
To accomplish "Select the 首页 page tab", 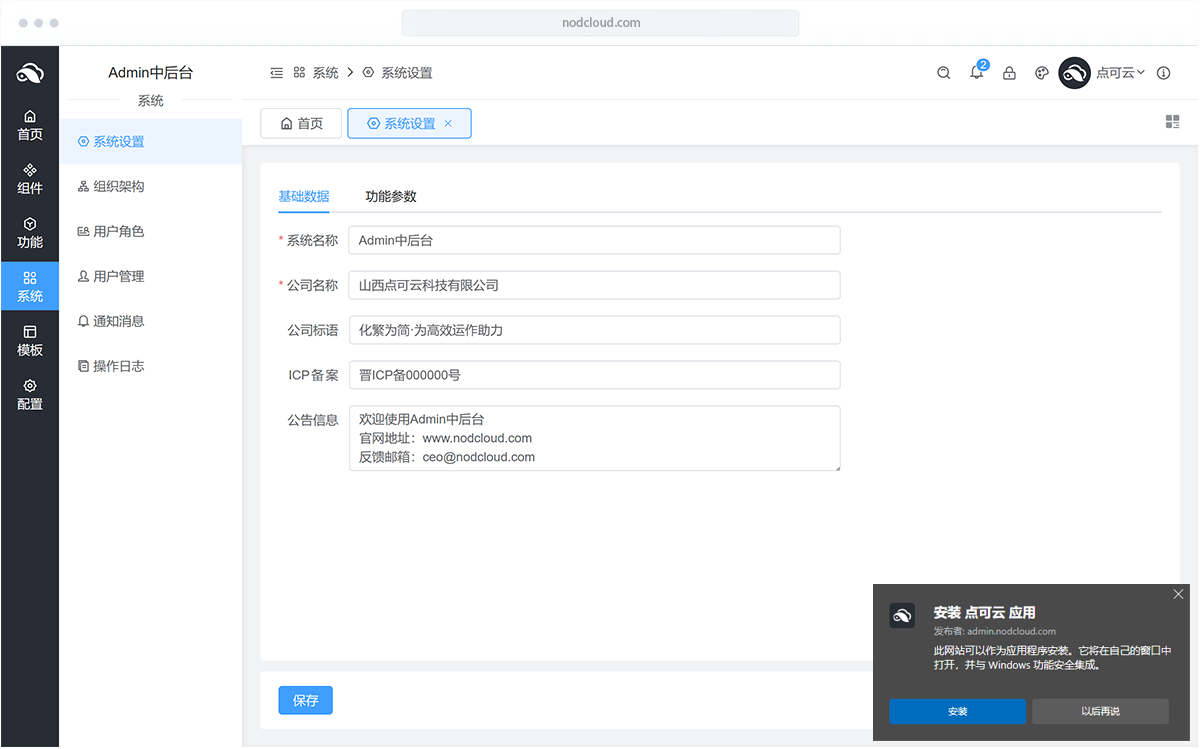I will pyautogui.click(x=301, y=123).
